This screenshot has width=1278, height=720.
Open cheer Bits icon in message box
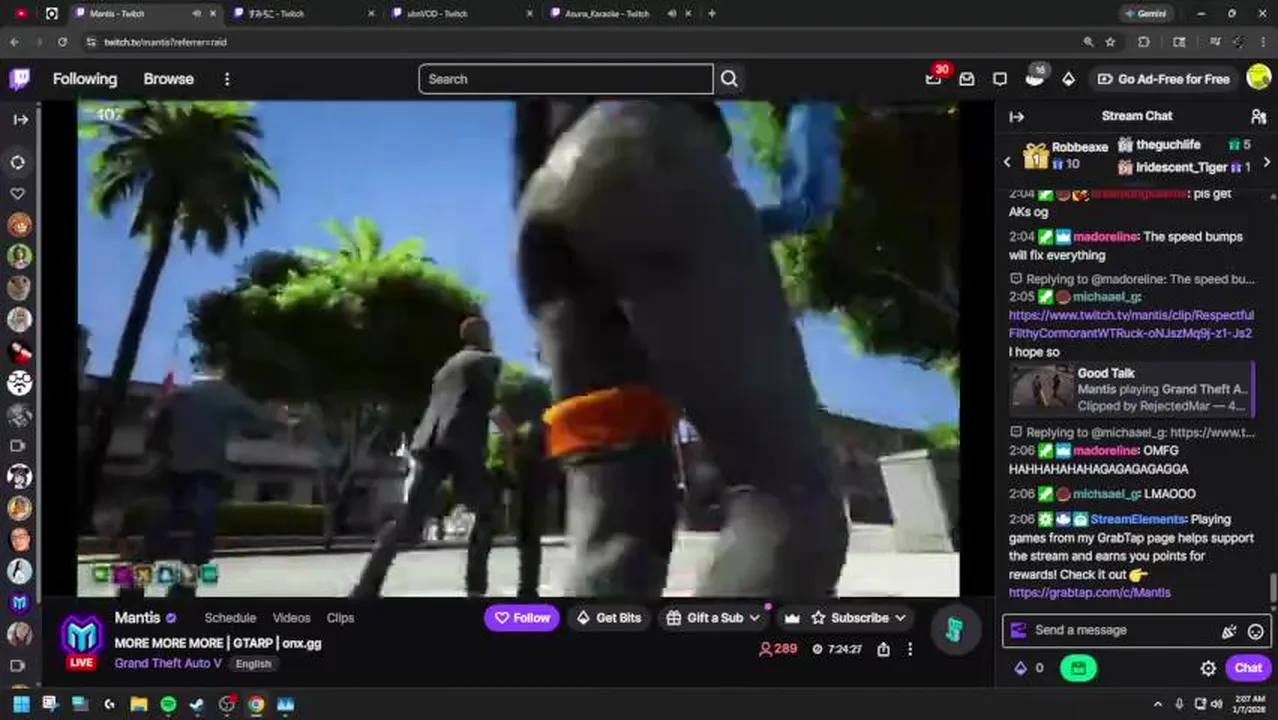1229,631
